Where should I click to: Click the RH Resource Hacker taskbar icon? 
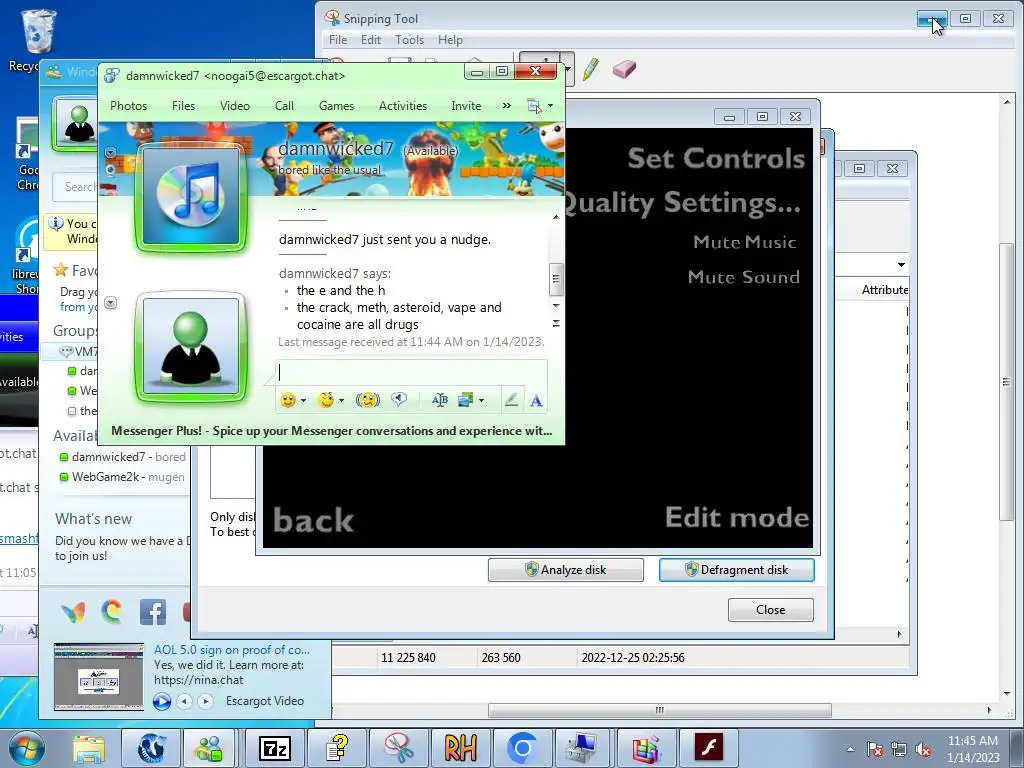(460, 749)
